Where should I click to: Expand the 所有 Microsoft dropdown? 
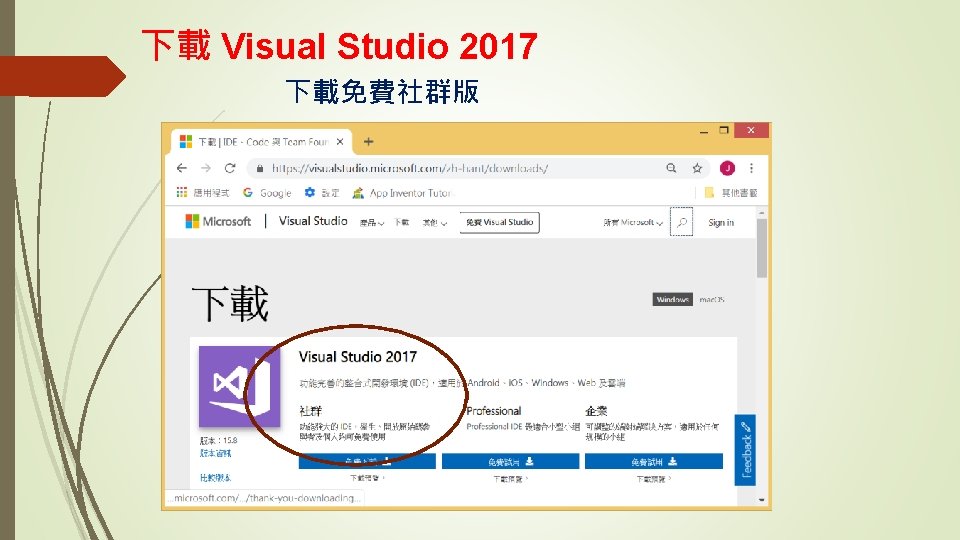(633, 222)
